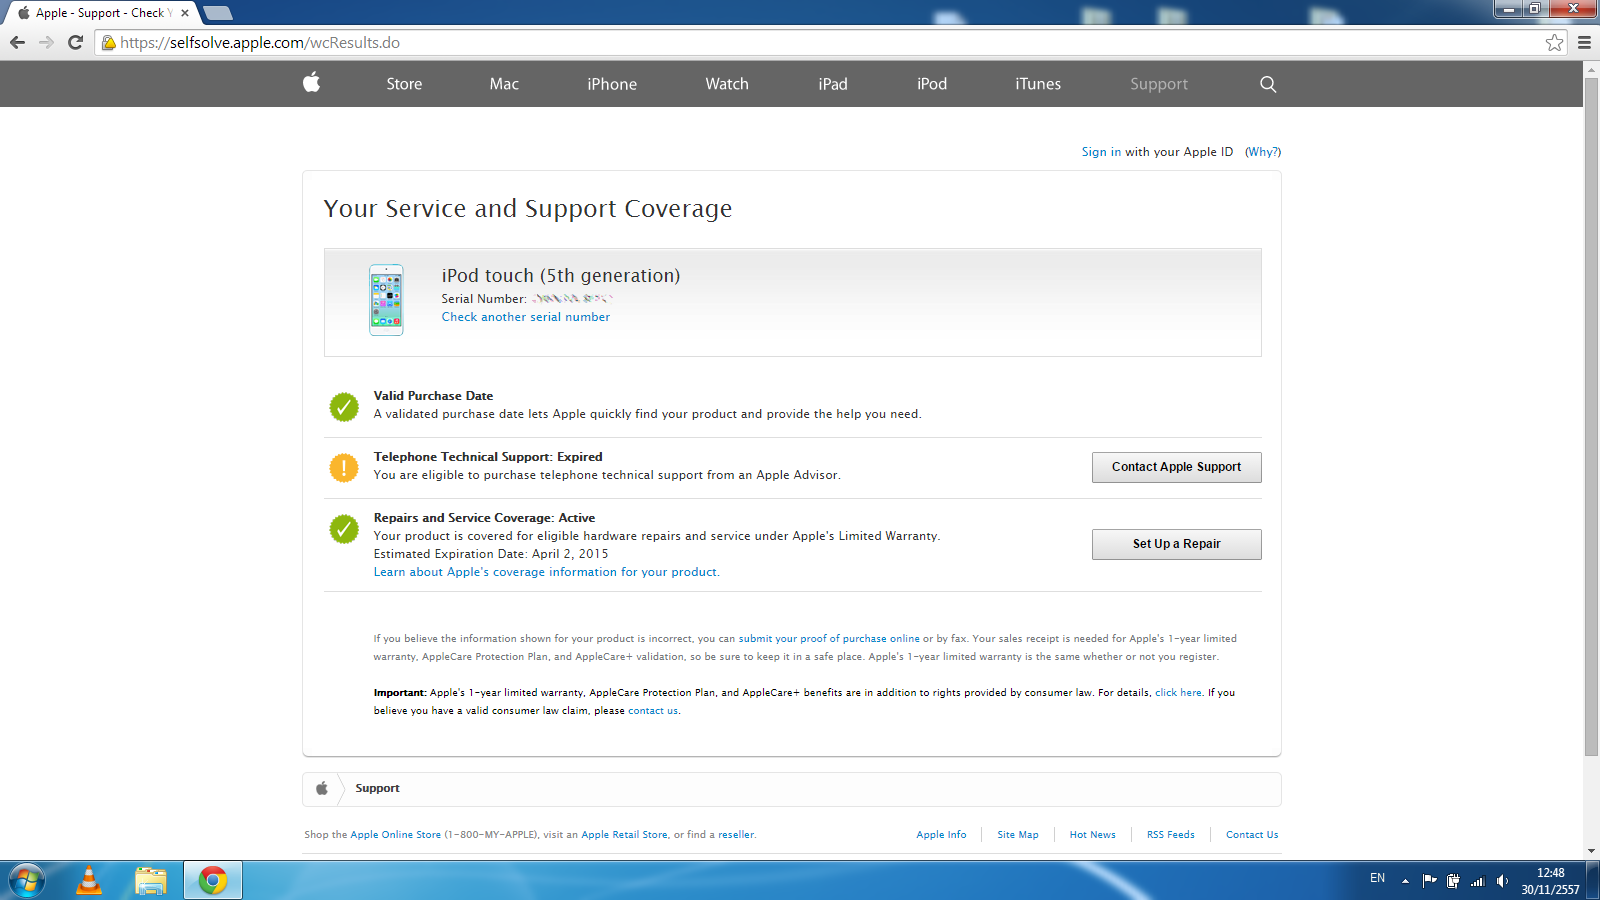1600x900 pixels.
Task: Launch VLC media player from the taskbar
Action: click(x=89, y=881)
